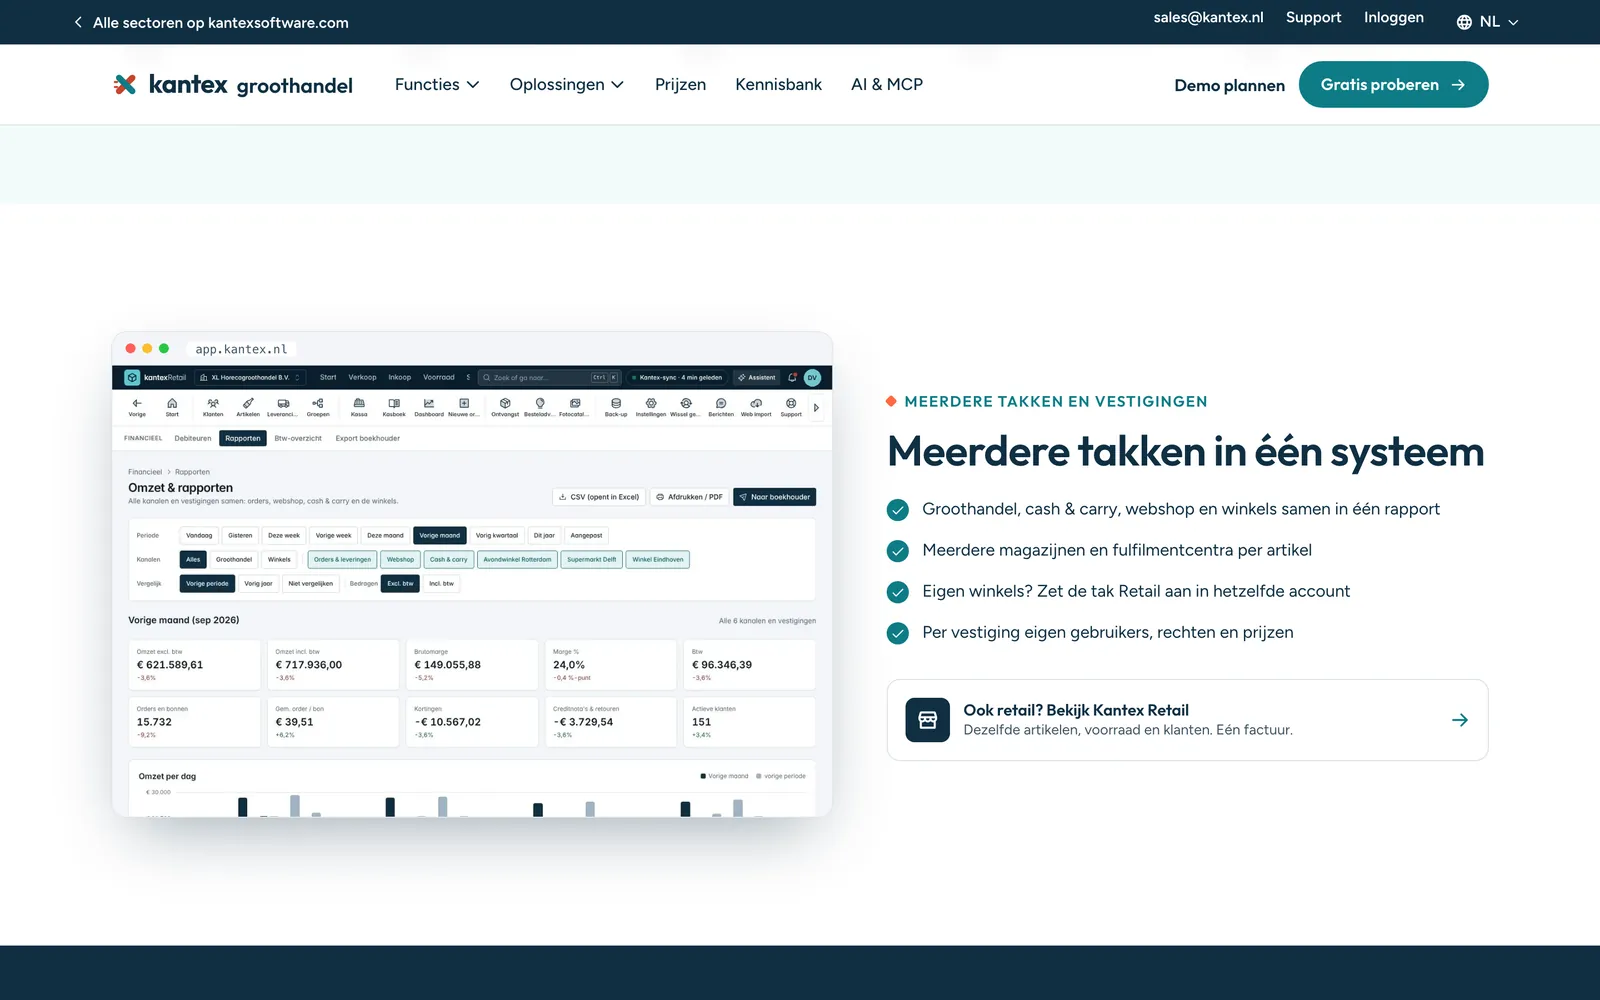Screen dimensions: 1600x1000
Task: Open the XL Horecagroothandel B.V. company switcher
Action: [250, 377]
